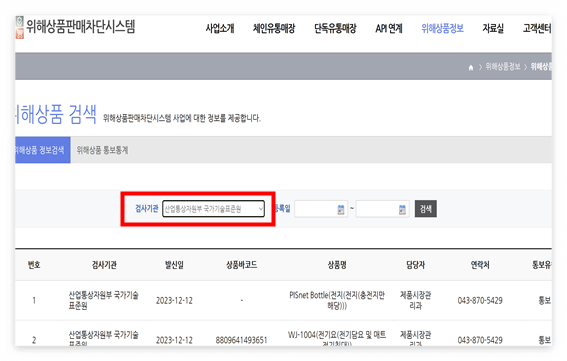The height and width of the screenshot is (361, 567).
Task: Click barcode 8809641493651
Action: coord(242,340)
